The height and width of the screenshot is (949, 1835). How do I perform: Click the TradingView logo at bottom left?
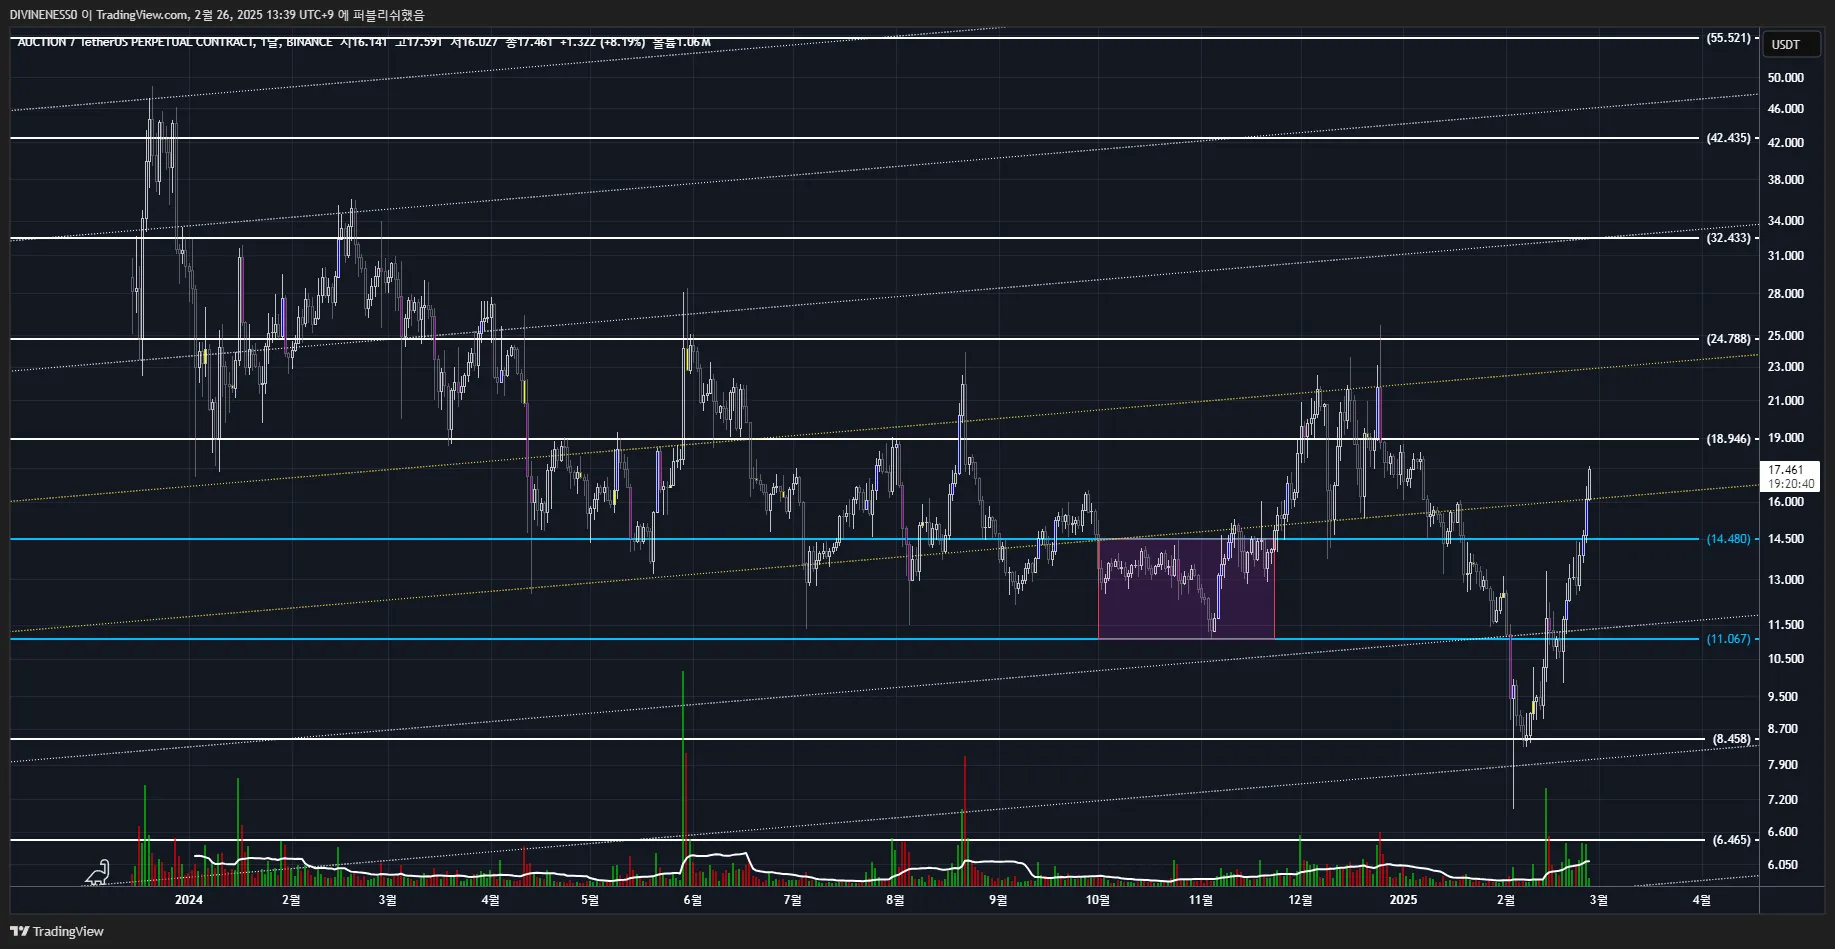(x=57, y=931)
